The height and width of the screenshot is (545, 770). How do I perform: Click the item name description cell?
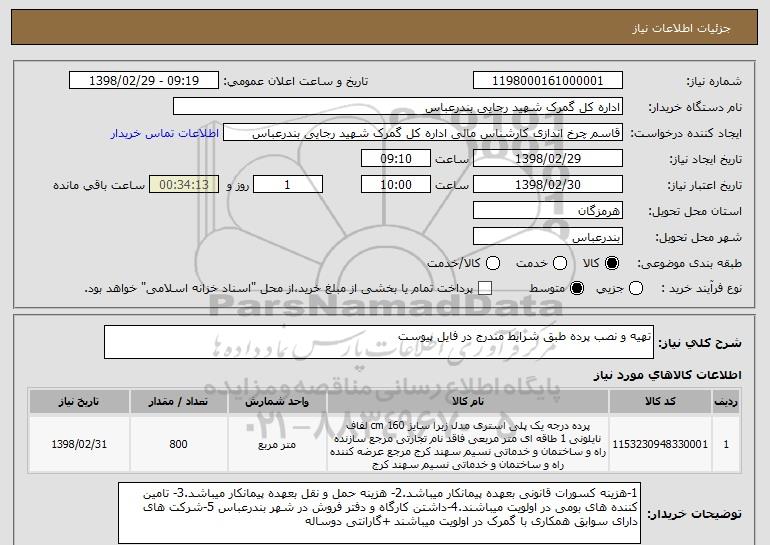click(x=468, y=445)
